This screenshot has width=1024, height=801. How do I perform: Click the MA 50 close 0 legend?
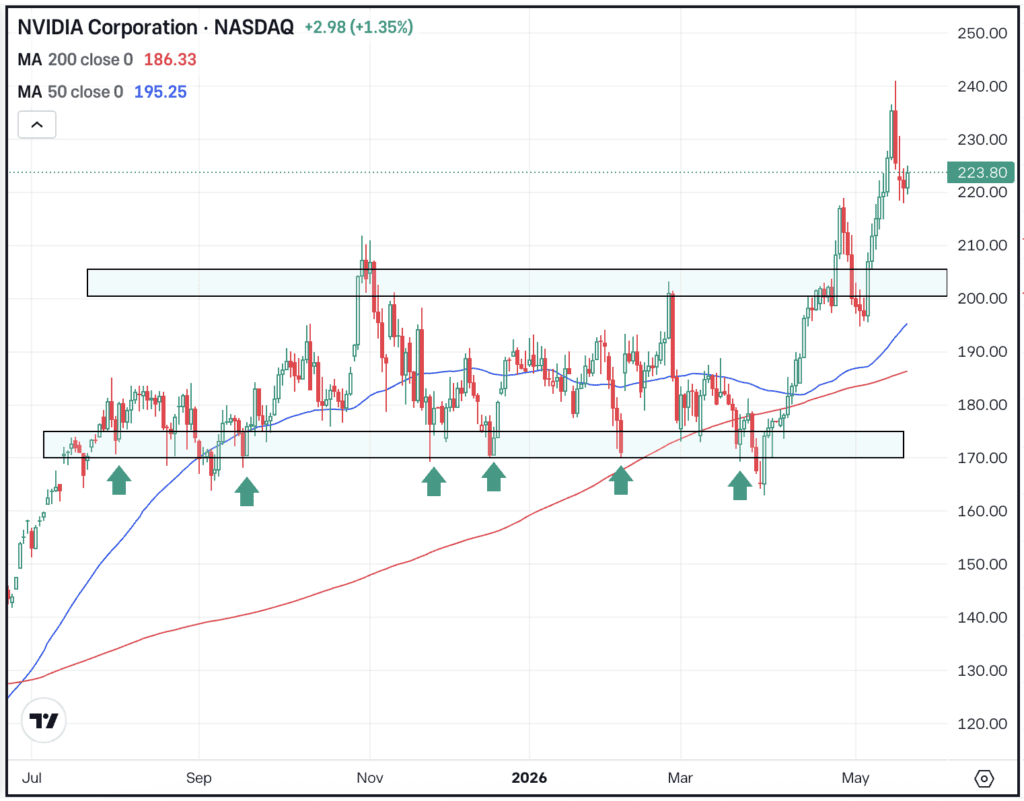(70, 92)
